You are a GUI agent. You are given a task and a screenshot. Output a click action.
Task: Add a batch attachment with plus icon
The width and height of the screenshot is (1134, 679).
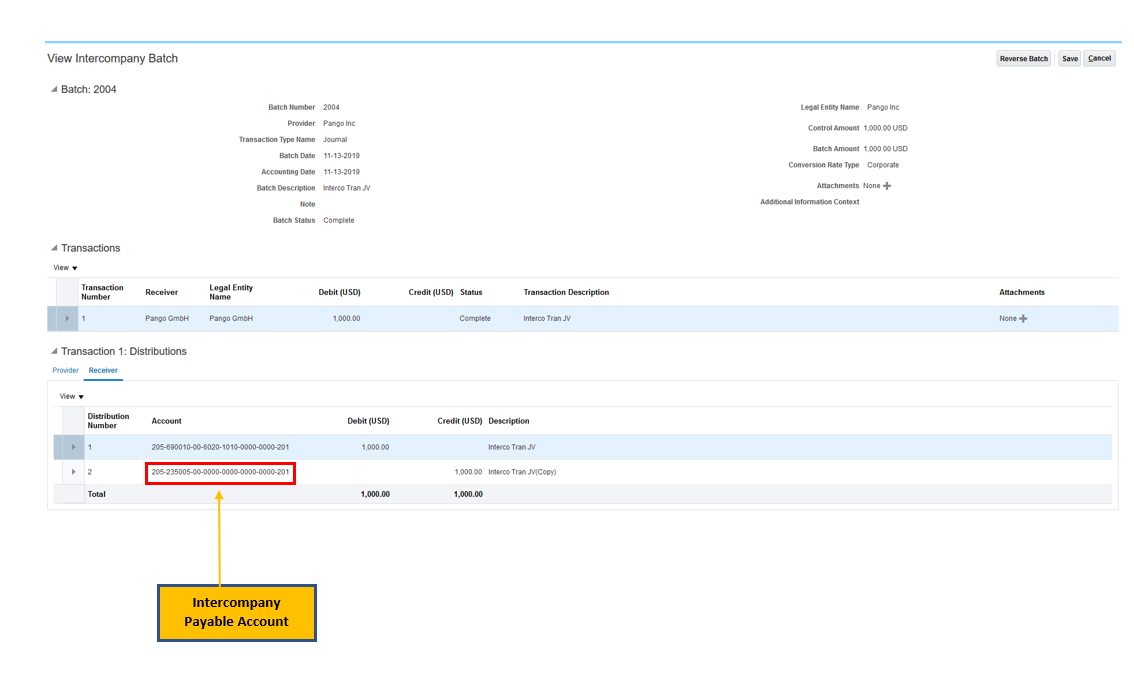(887, 186)
